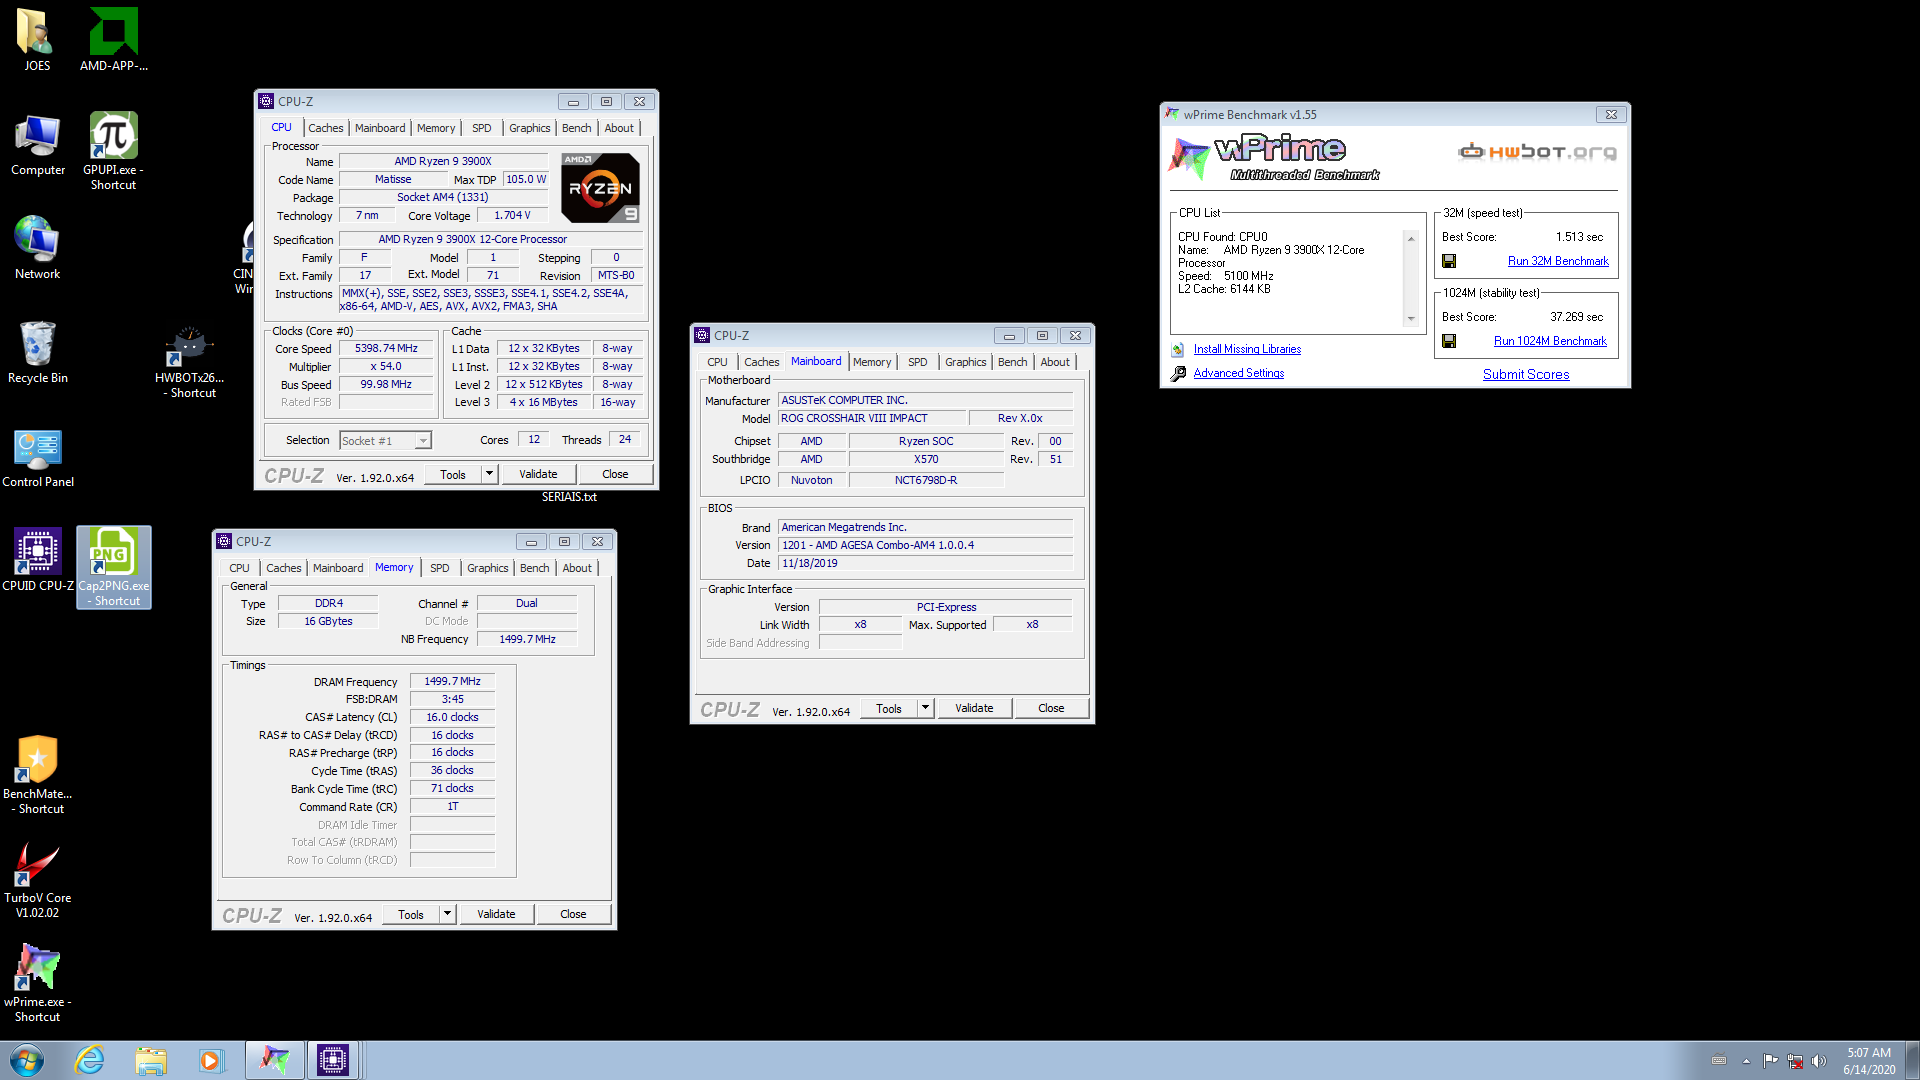
Task: Launch the BenchMate shortcut icon
Action: [37, 775]
